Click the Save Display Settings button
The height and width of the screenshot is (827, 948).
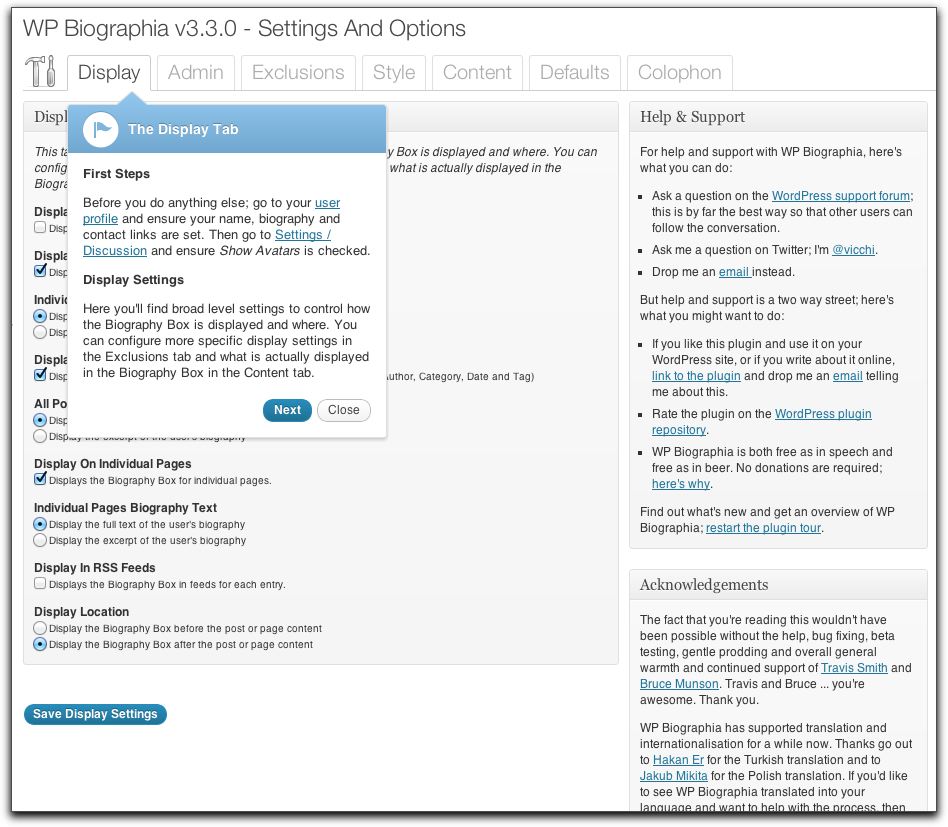coord(95,714)
